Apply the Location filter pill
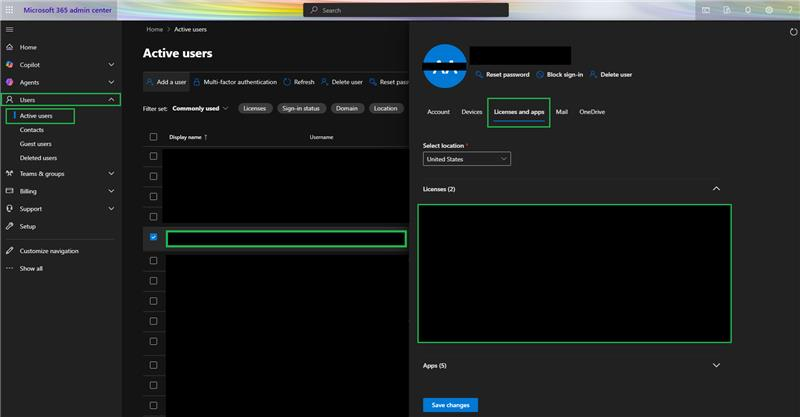This screenshot has width=800, height=417. pos(386,109)
